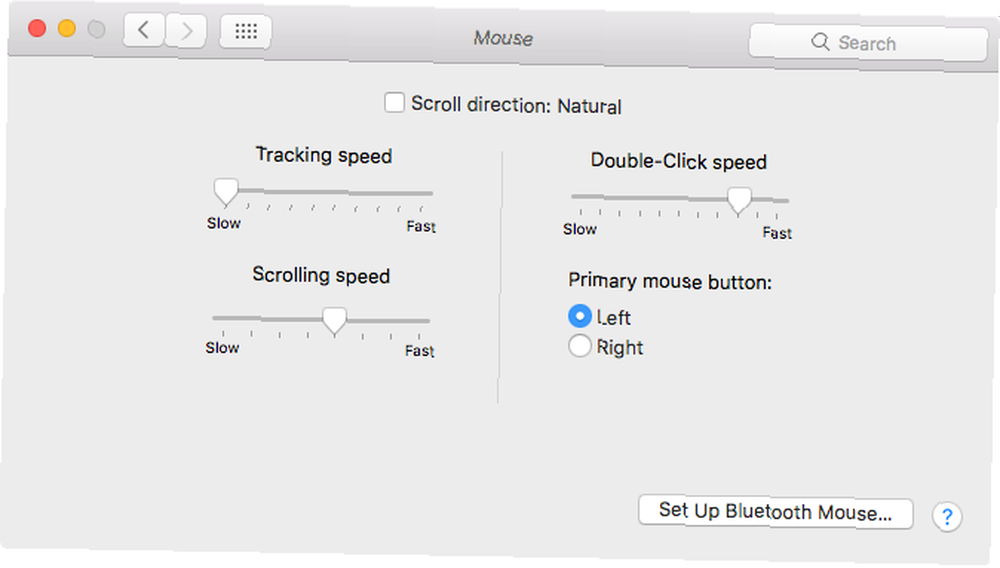Click the Double-Click speed slider thumb
Viewport: 1000px width, 568px height.
(x=739, y=200)
